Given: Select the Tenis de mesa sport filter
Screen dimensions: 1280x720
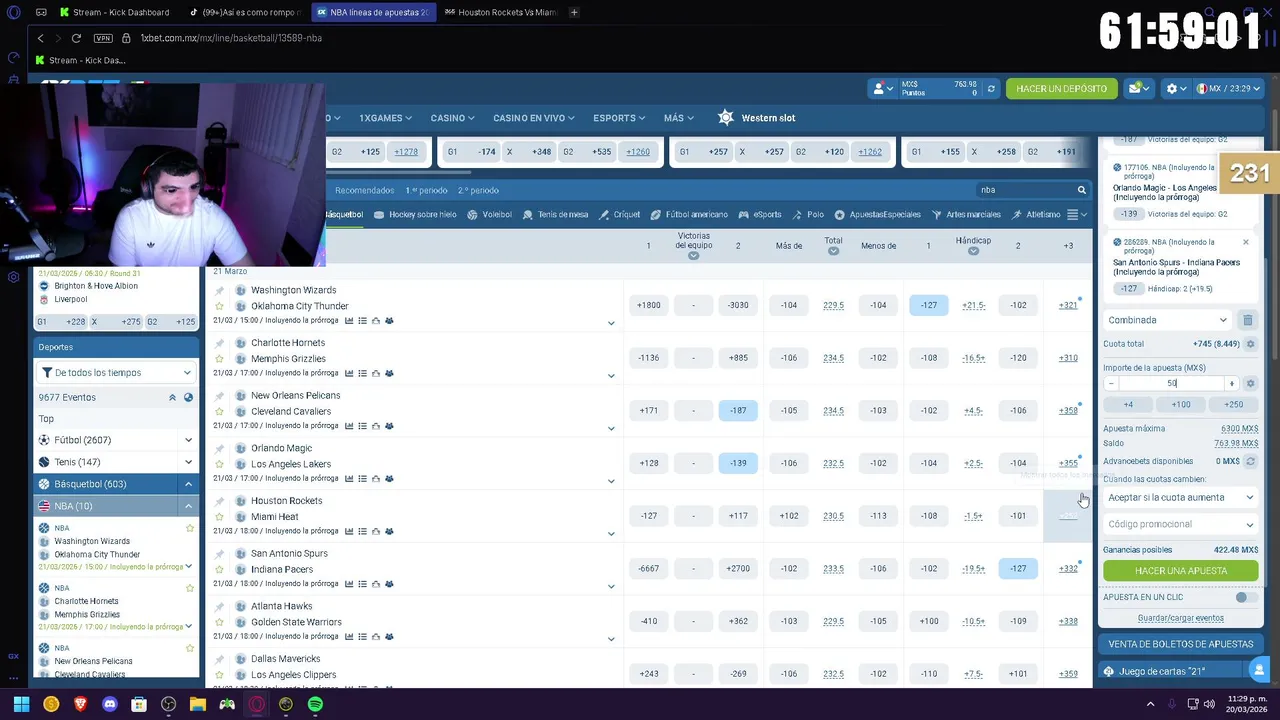Looking at the screenshot, I should [555, 214].
